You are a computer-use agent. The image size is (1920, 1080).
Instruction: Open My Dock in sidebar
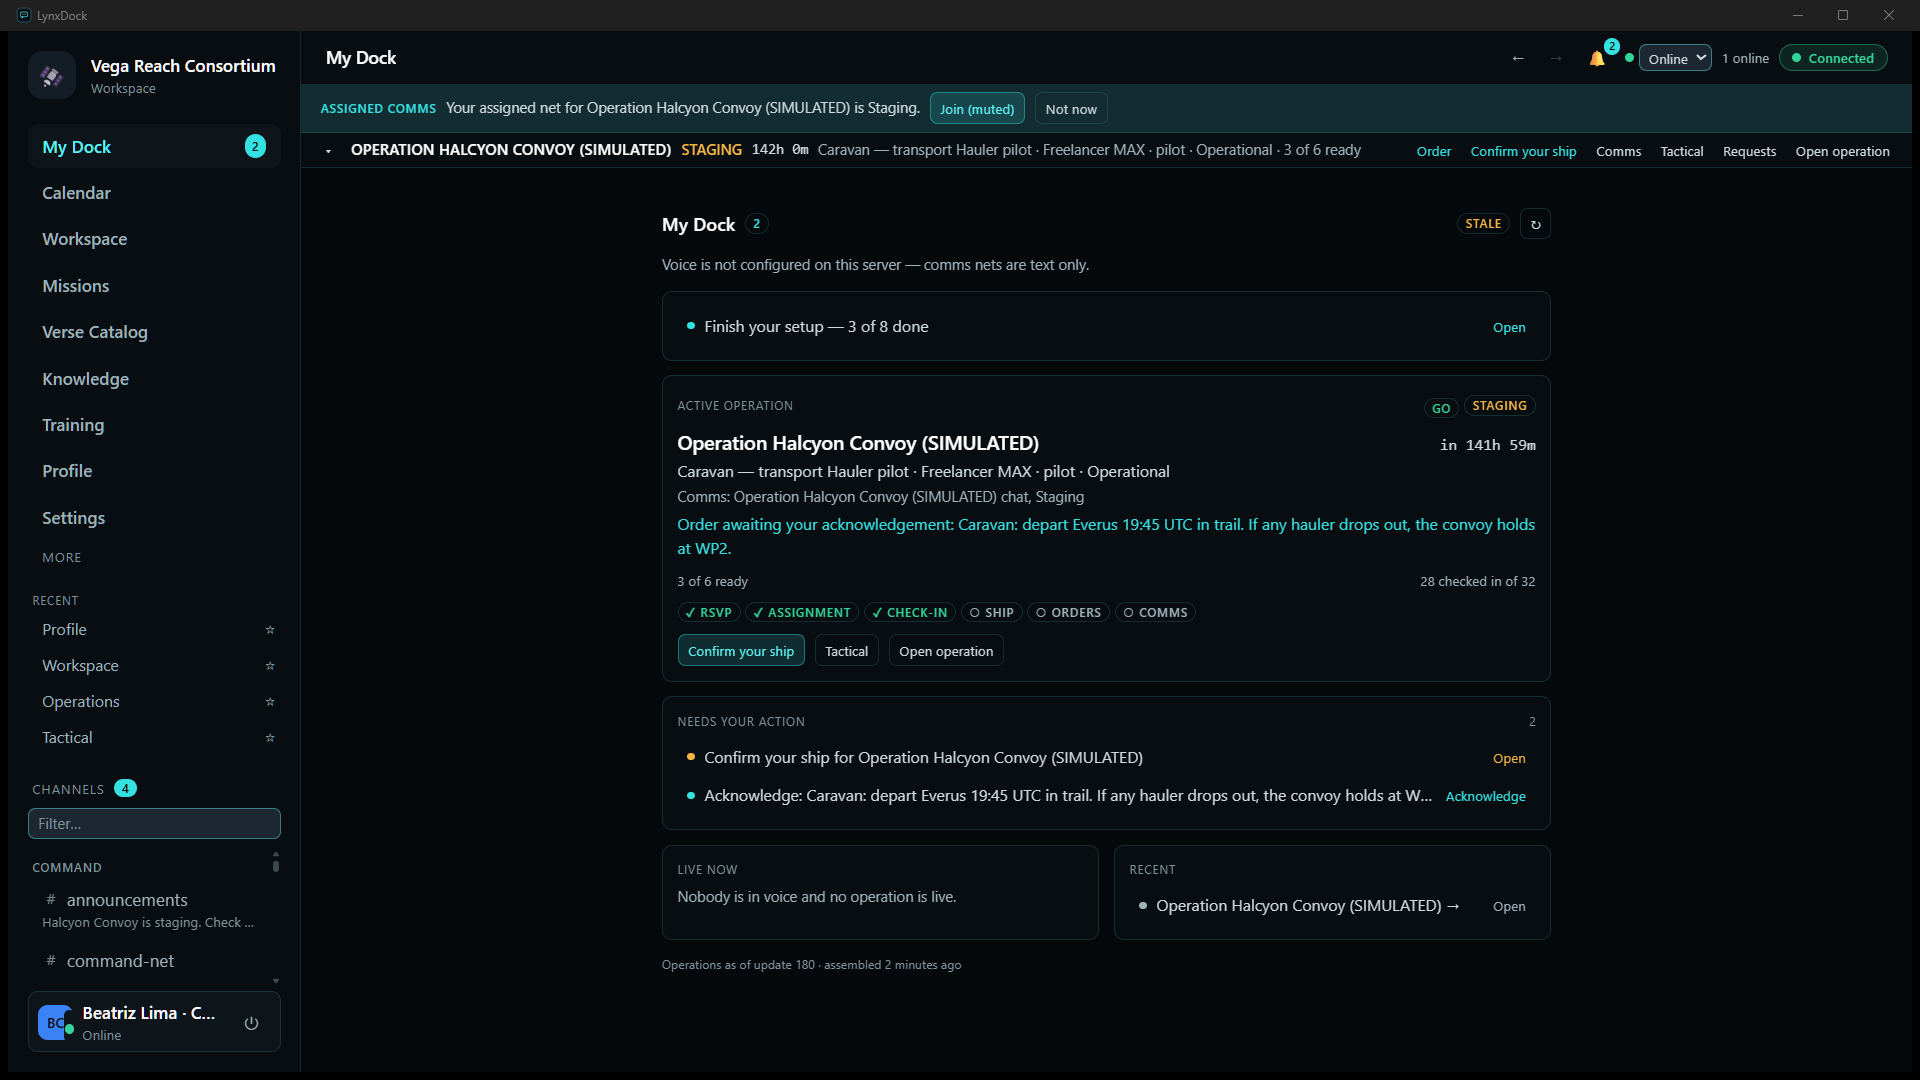pos(154,147)
